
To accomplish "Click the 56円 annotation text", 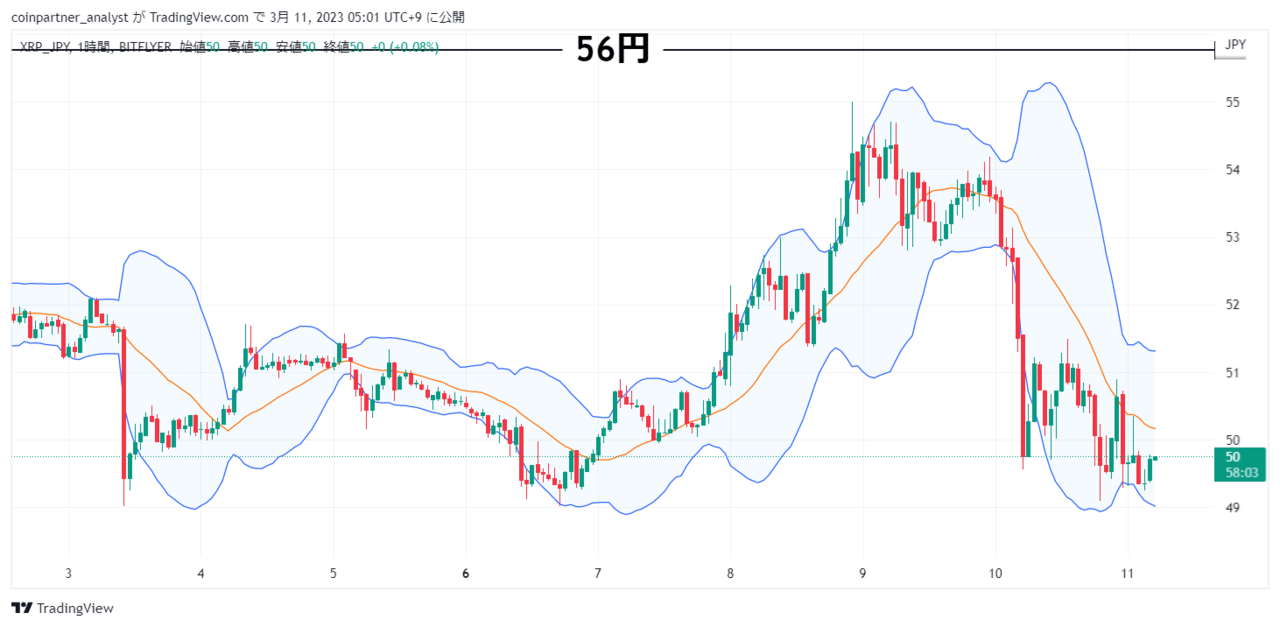I will pyautogui.click(x=613, y=48).
